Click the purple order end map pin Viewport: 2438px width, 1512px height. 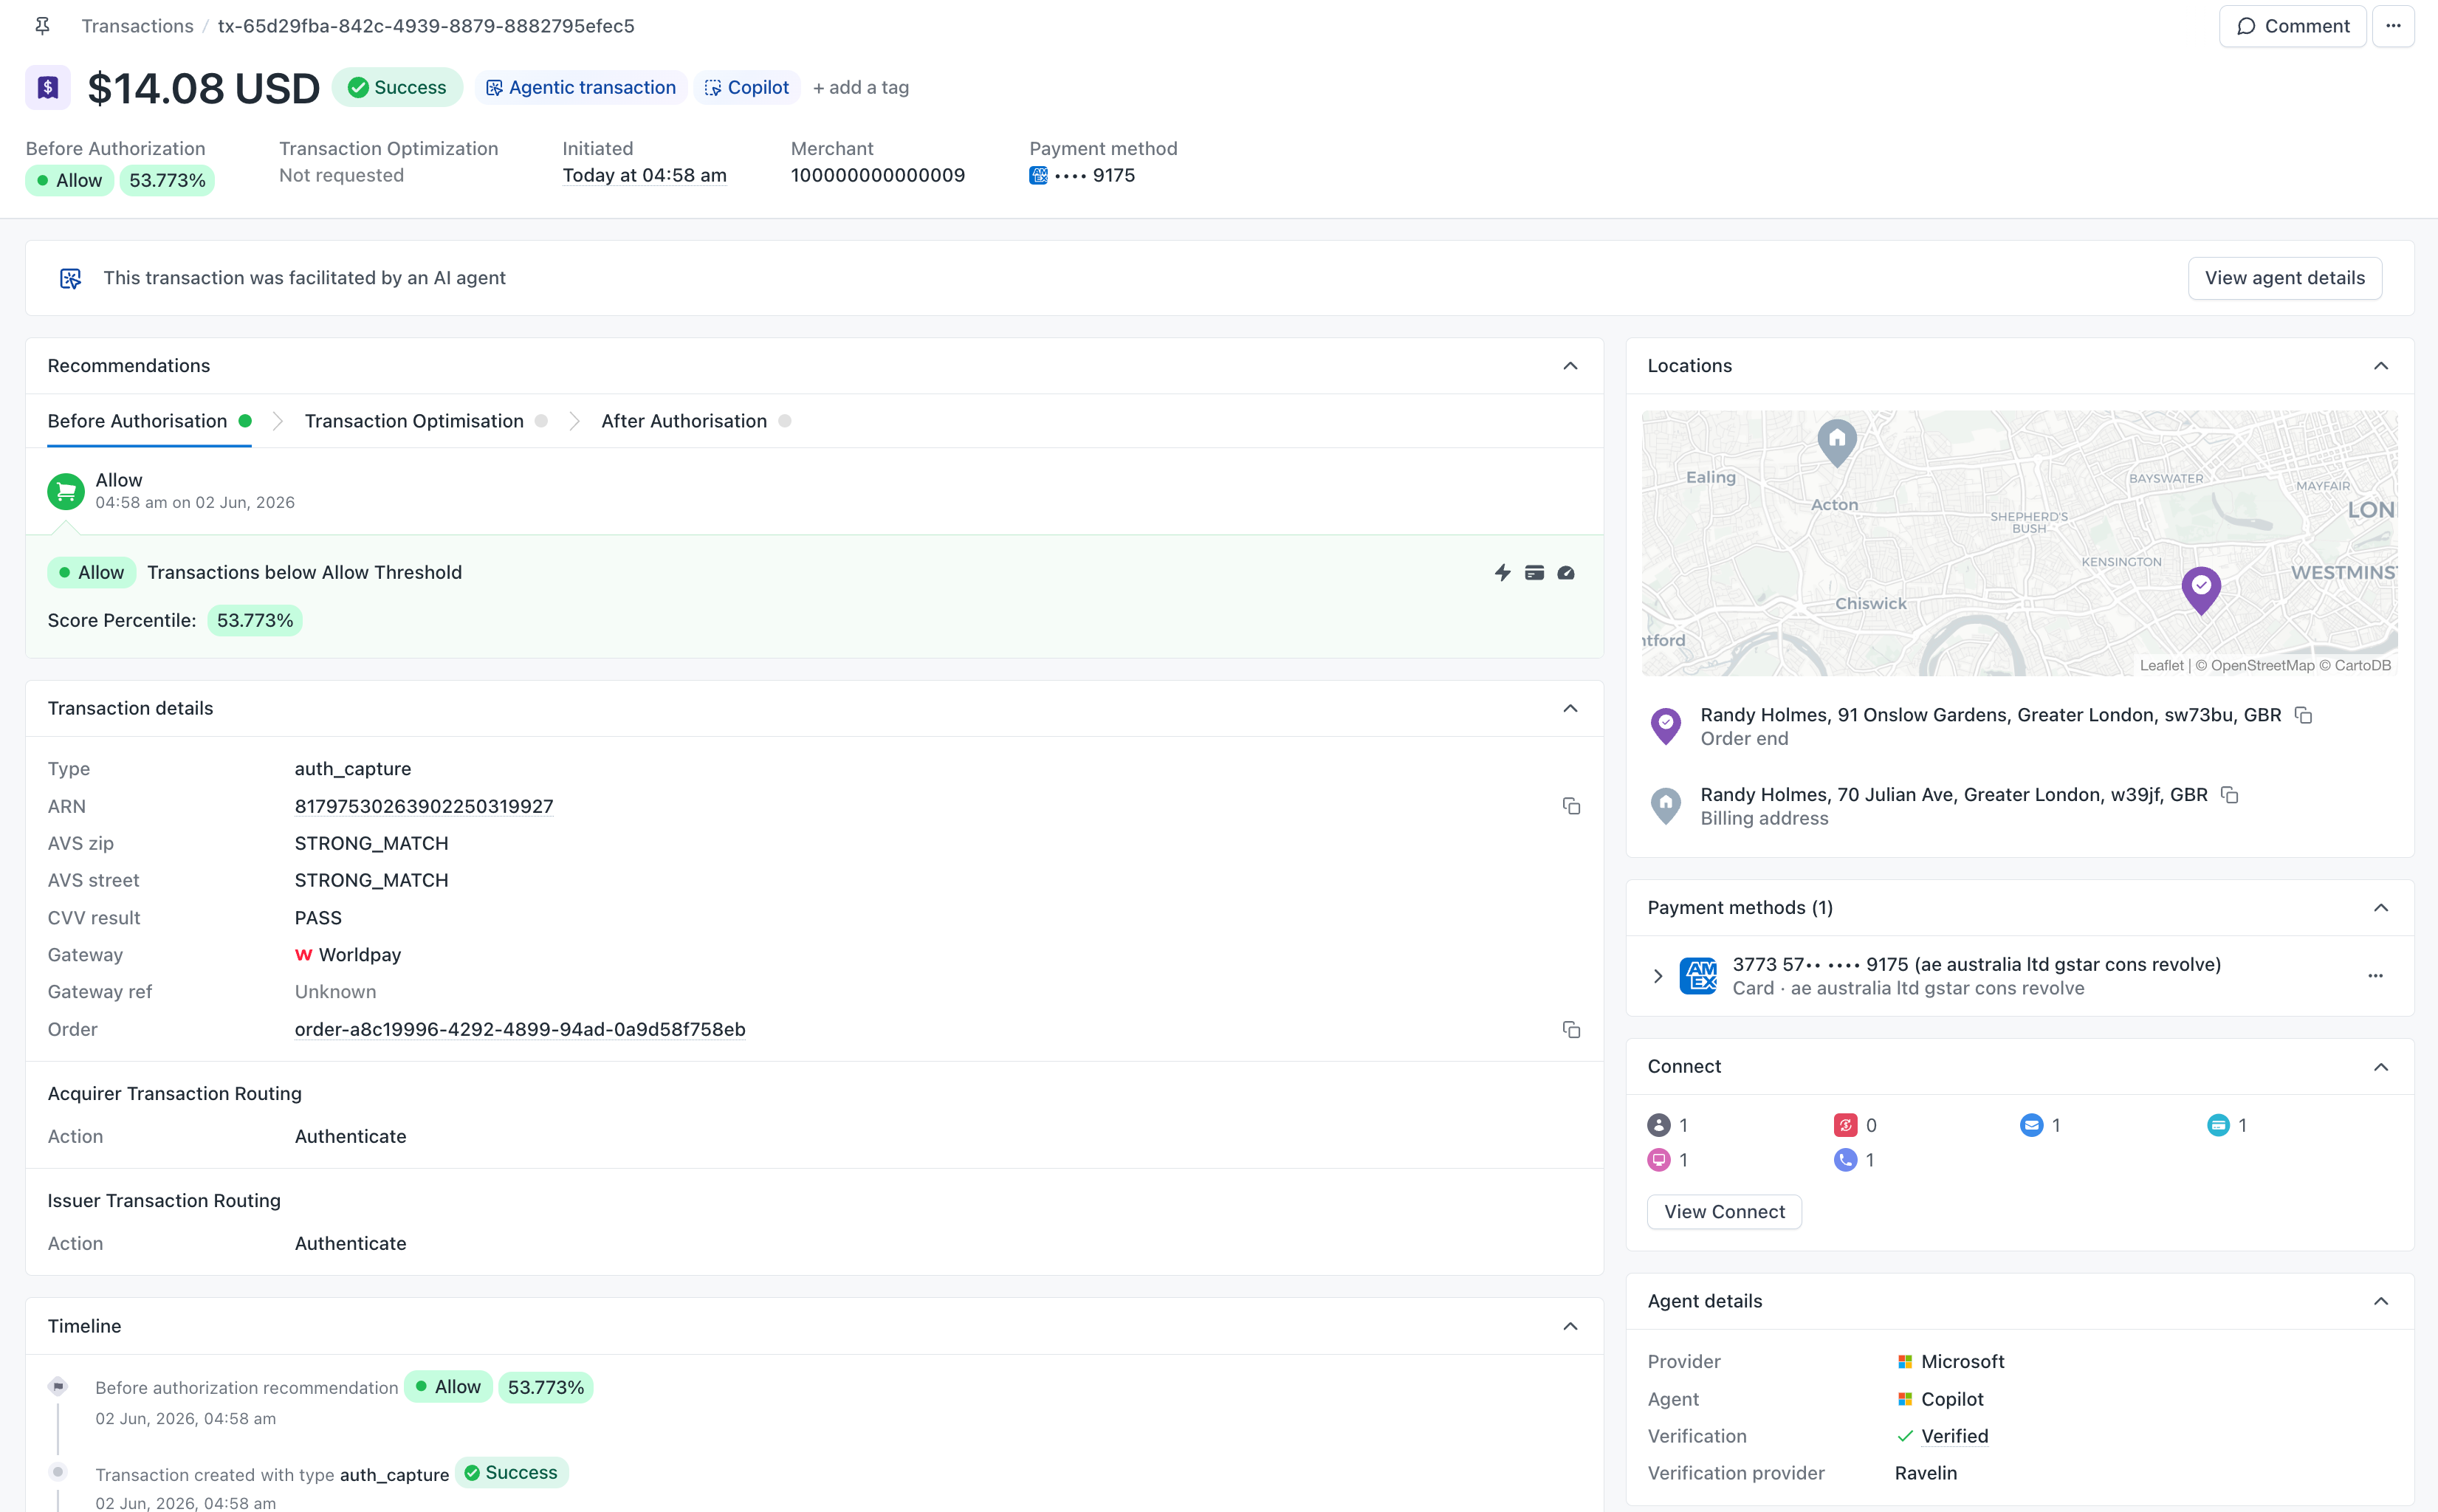pyautogui.click(x=2201, y=590)
